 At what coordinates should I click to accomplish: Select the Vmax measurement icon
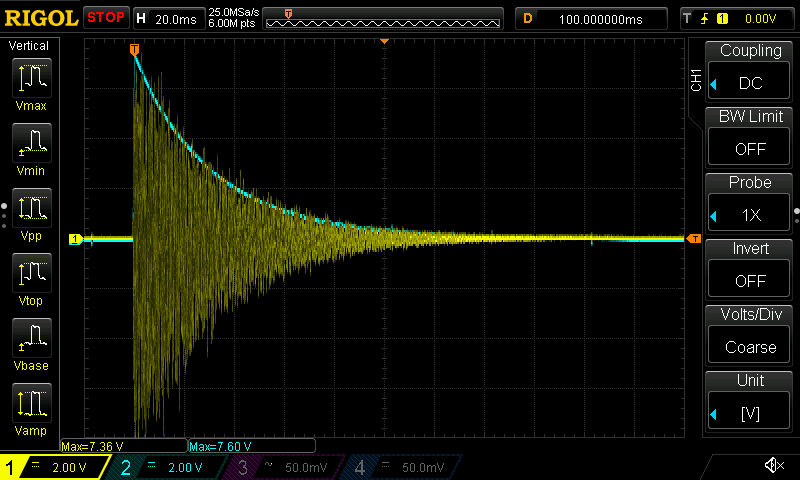(x=31, y=83)
